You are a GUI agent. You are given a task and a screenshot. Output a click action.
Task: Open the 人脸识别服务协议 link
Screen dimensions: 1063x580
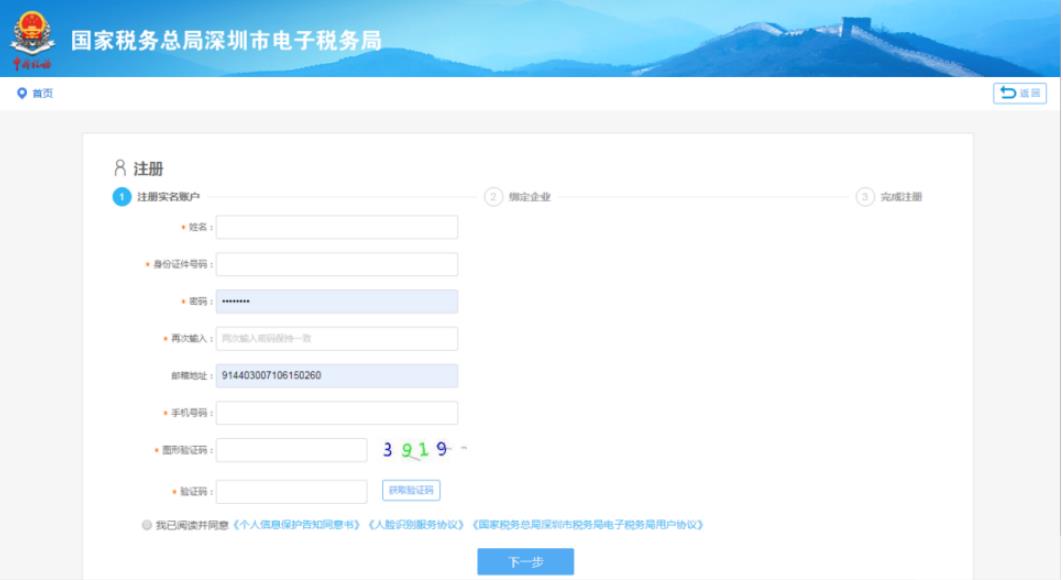click(417, 525)
